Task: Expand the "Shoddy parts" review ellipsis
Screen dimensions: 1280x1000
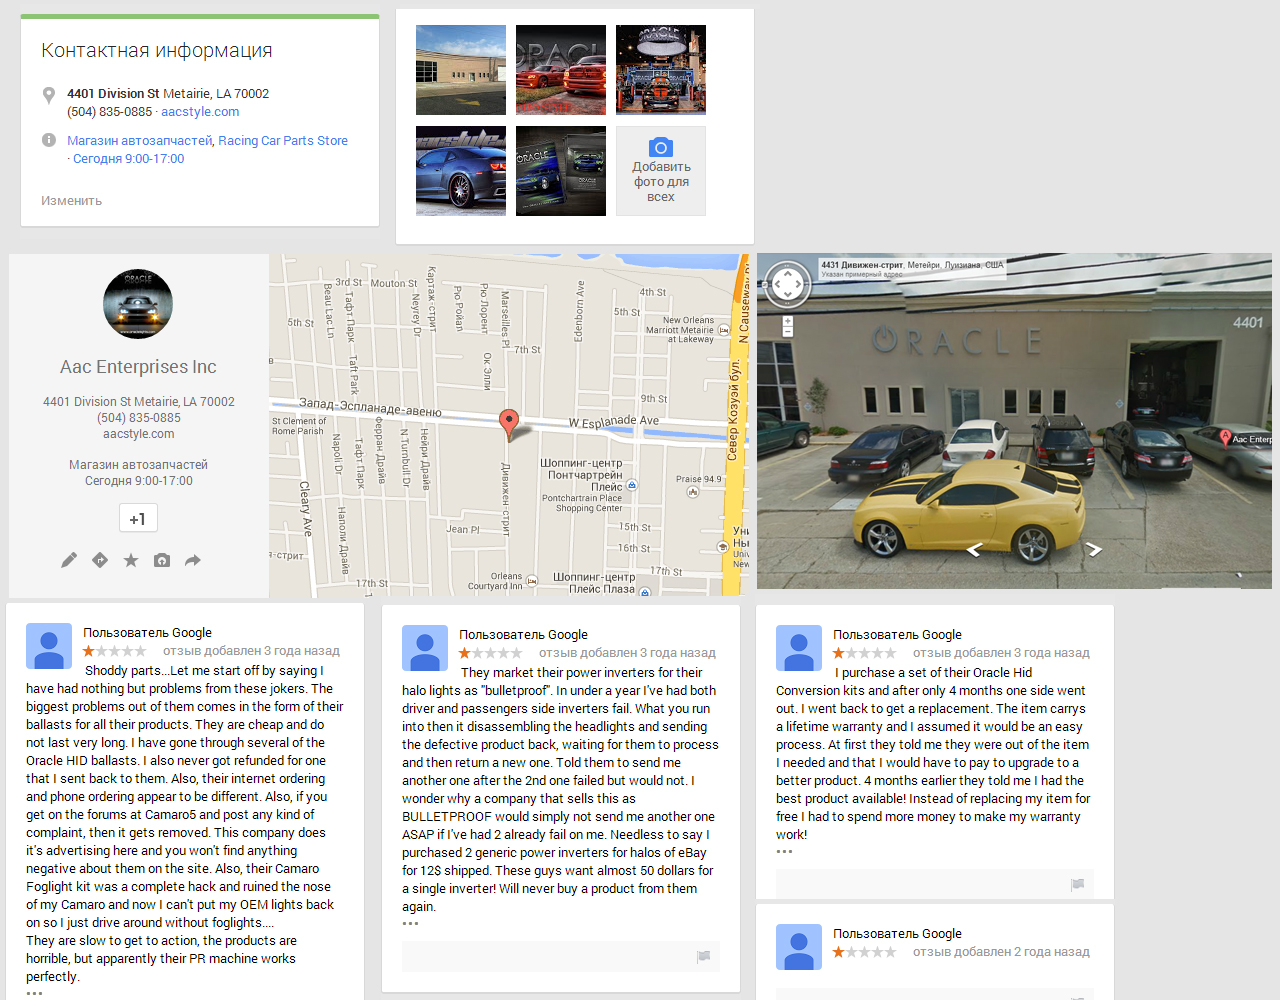Action: (x=34, y=993)
